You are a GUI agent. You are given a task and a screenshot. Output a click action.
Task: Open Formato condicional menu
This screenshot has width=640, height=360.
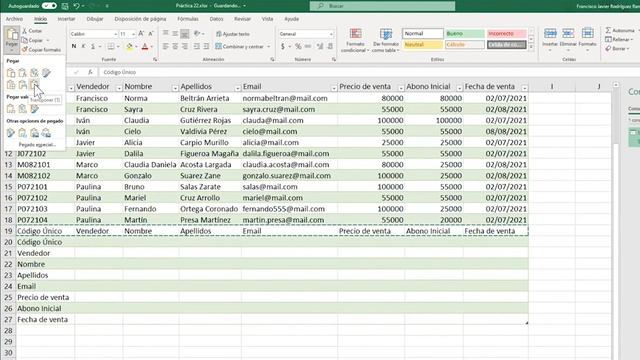355,40
